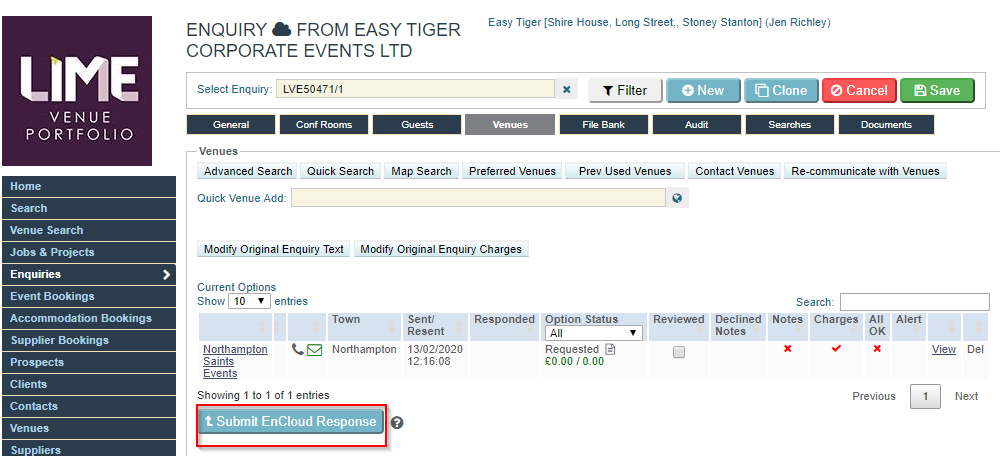This screenshot has height=456, width=1000.
Task: Open Event Bookings in the sidebar
Action: coord(89,297)
